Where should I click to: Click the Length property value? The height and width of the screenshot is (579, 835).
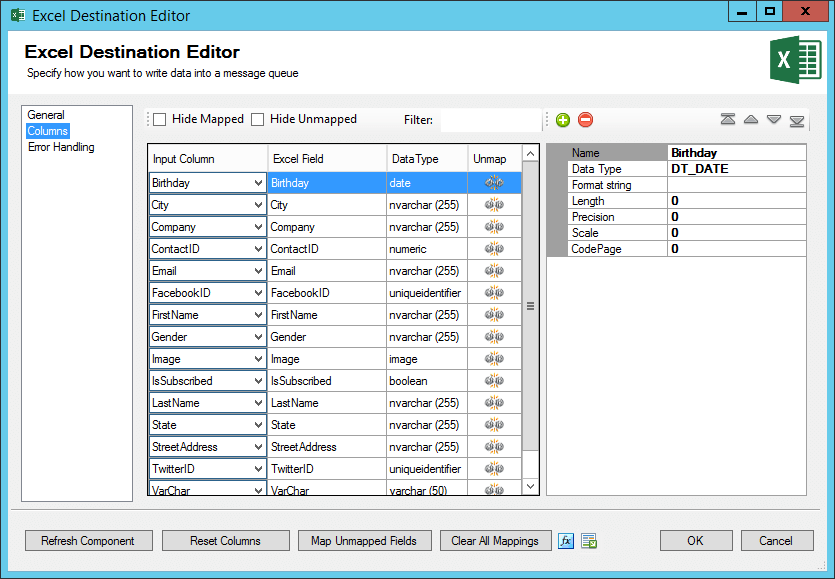(736, 201)
